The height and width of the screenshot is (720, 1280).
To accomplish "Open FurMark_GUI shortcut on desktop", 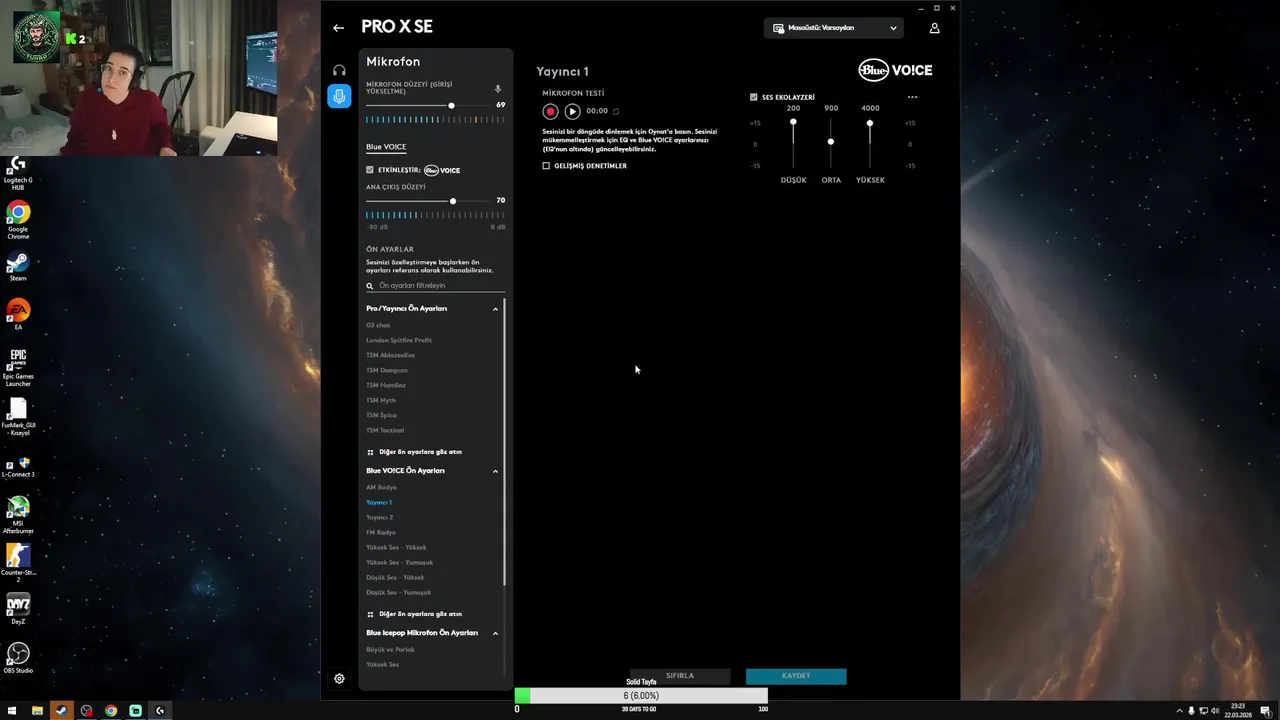I will pos(18,417).
